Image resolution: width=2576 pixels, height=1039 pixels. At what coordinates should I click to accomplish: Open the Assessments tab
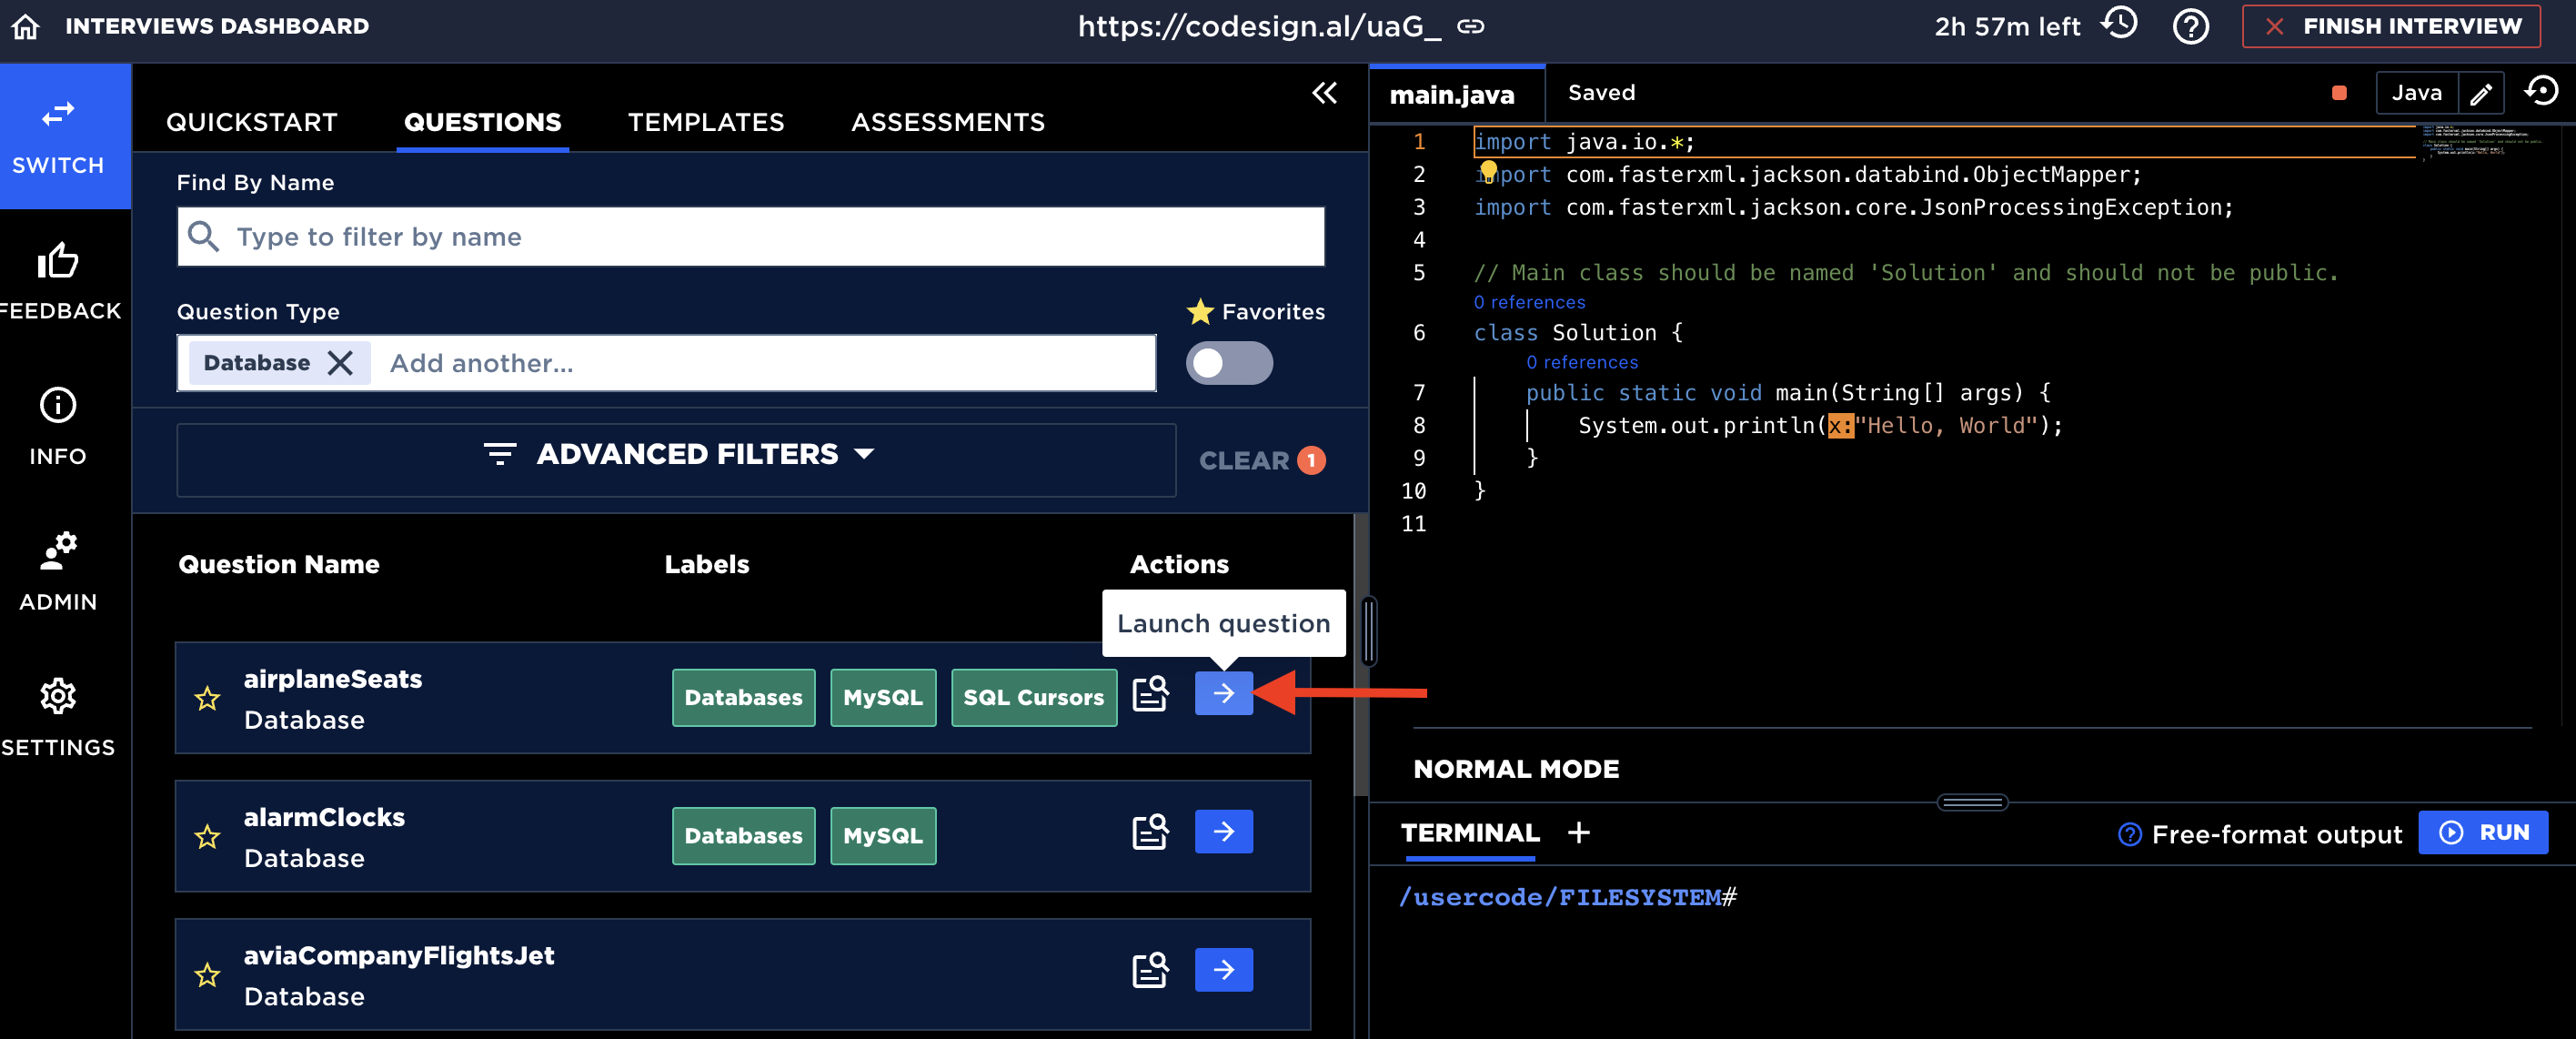(948, 122)
